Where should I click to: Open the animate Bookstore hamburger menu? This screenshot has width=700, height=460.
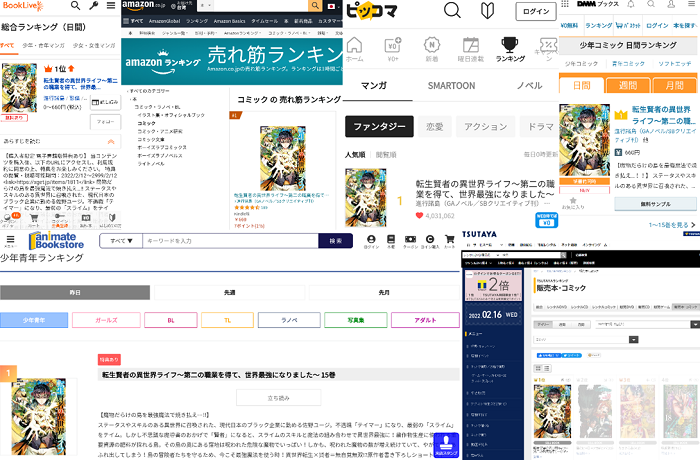[10, 241]
